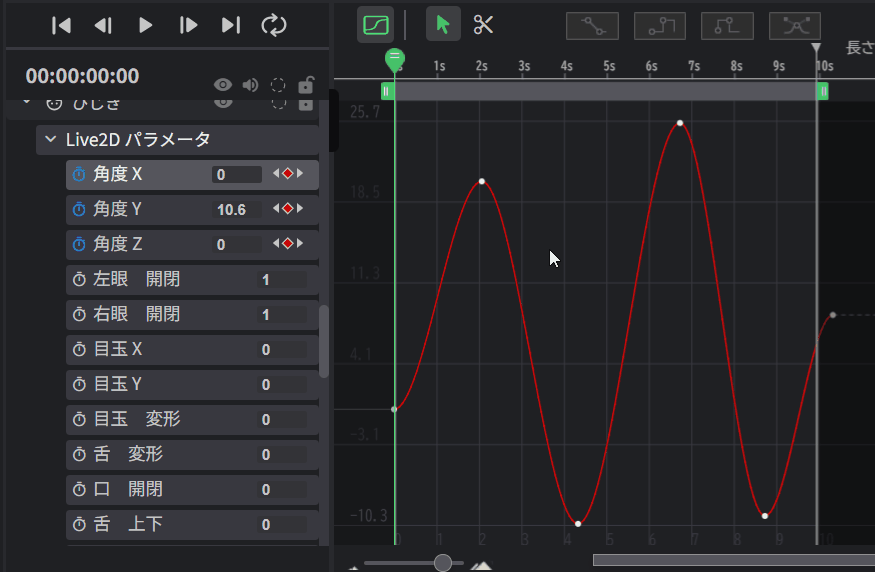Toggle stopwatch for 角度 Z
The height and width of the screenshot is (572, 875).
pos(79,244)
